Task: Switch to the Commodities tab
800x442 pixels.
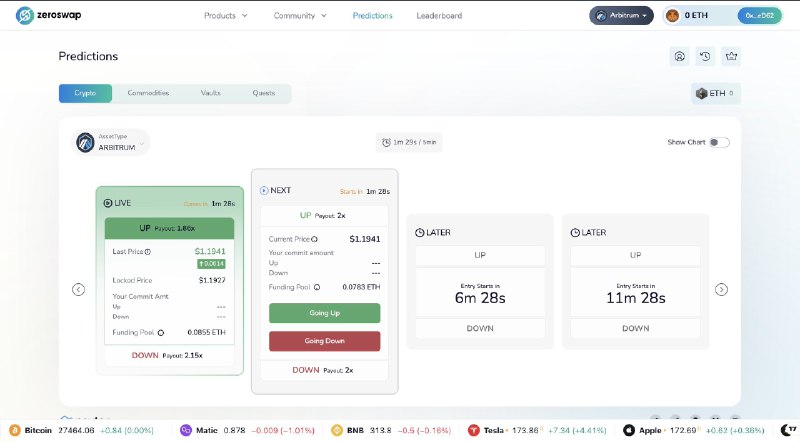Action: tap(148, 93)
